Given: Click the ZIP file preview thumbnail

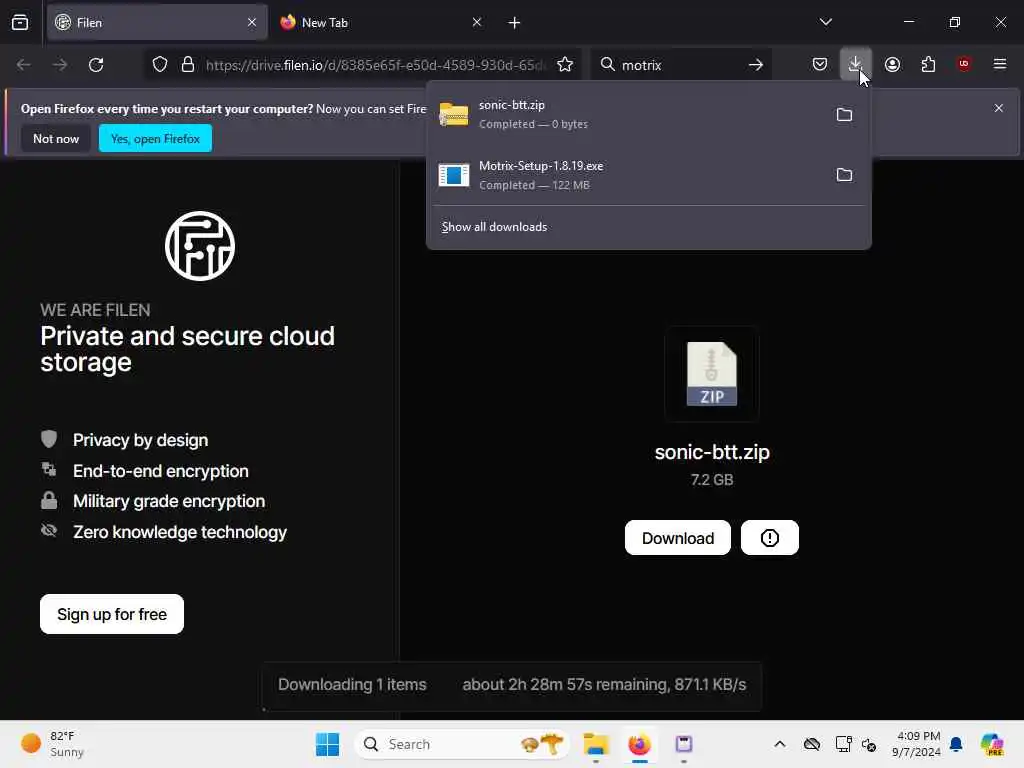Looking at the screenshot, I should [x=712, y=374].
